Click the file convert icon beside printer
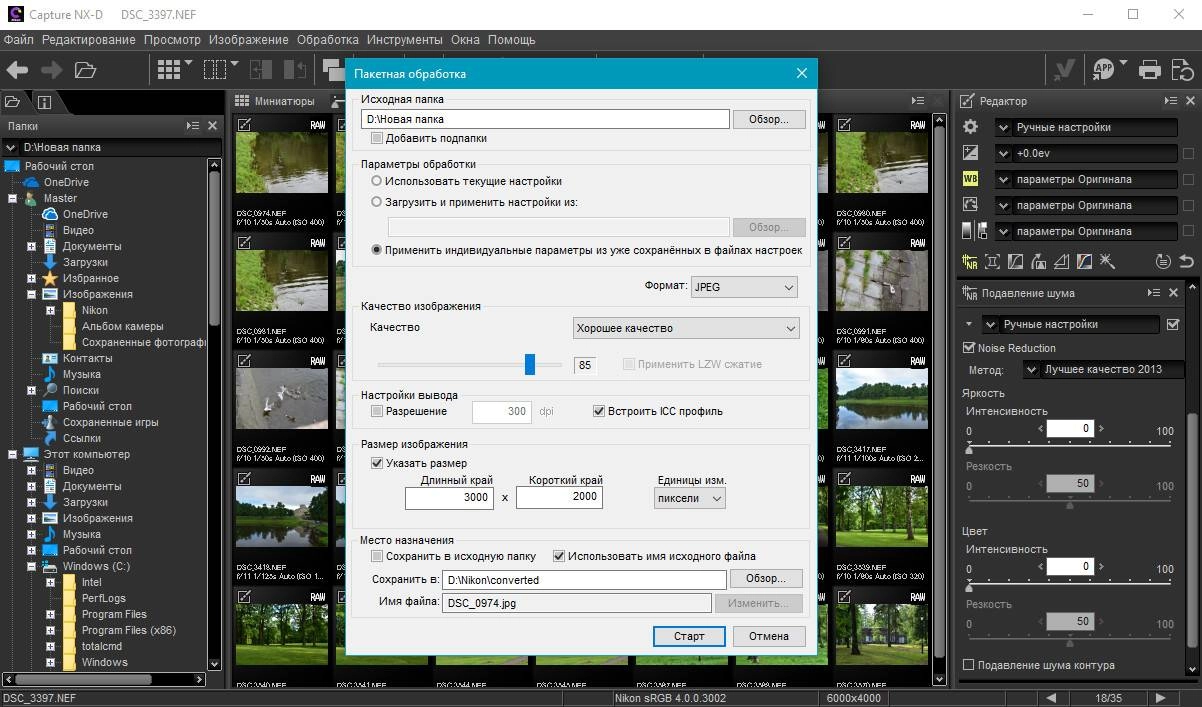The image size is (1202, 707). coord(1184,69)
